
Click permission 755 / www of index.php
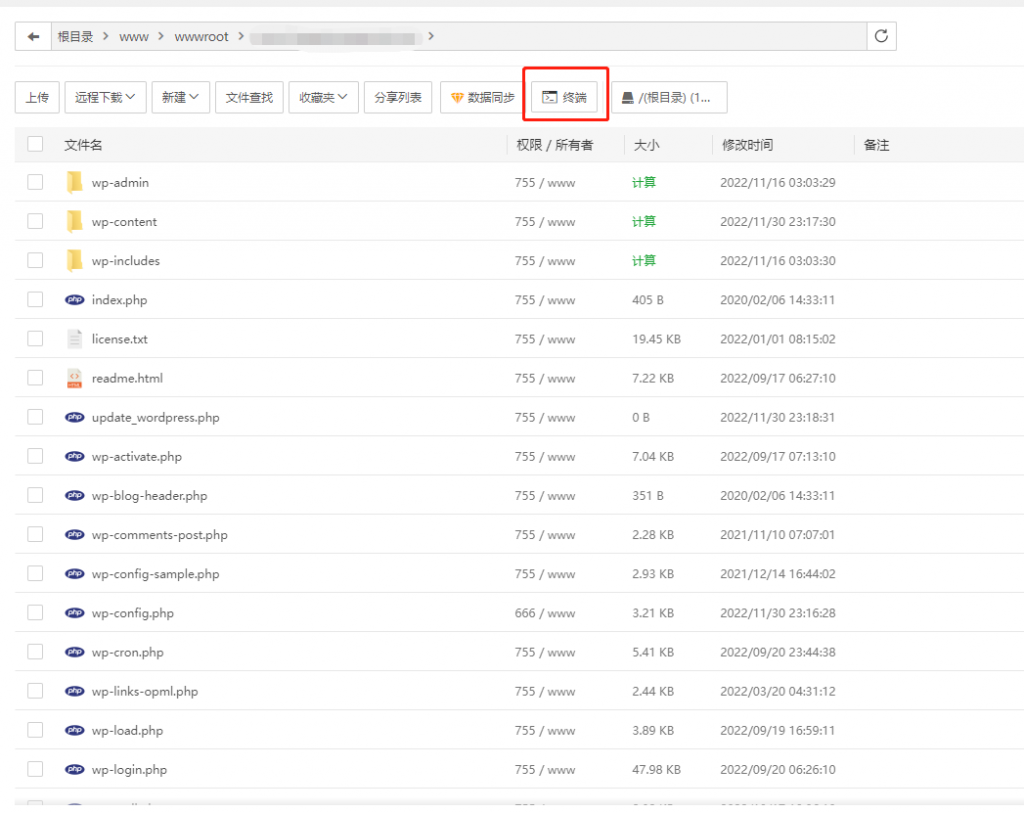tap(545, 300)
